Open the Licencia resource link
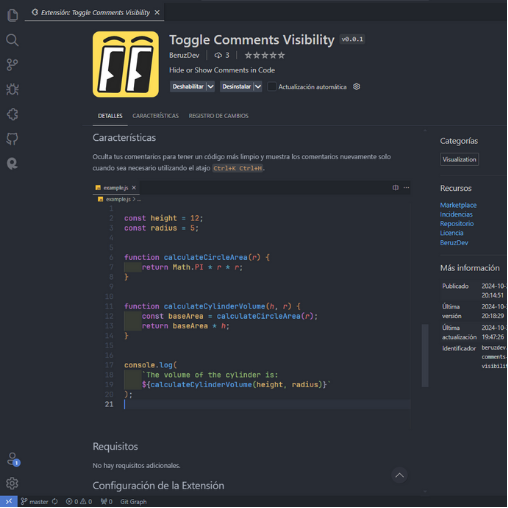This screenshot has width=508, height=508. [451, 233]
